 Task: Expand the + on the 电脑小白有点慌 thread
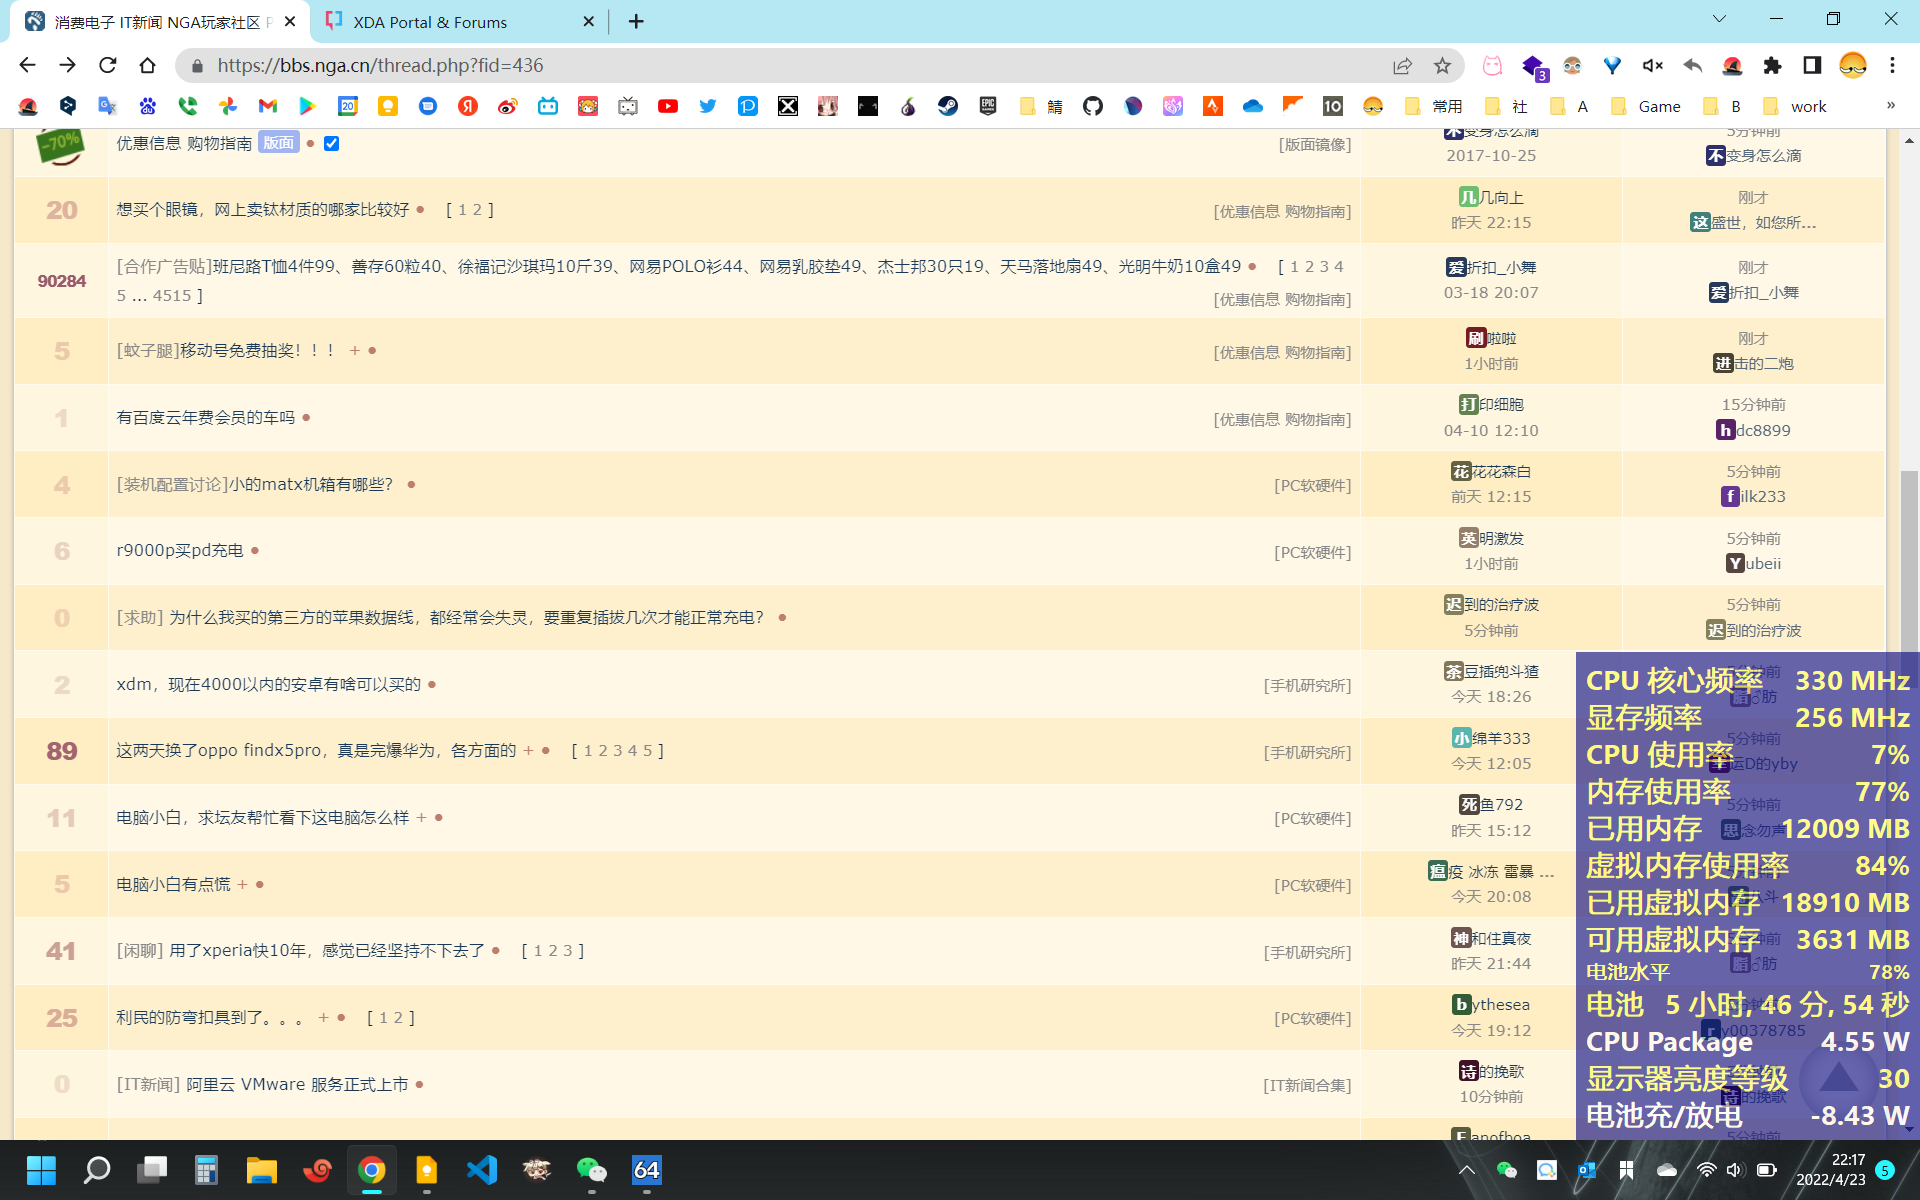pyautogui.click(x=242, y=884)
